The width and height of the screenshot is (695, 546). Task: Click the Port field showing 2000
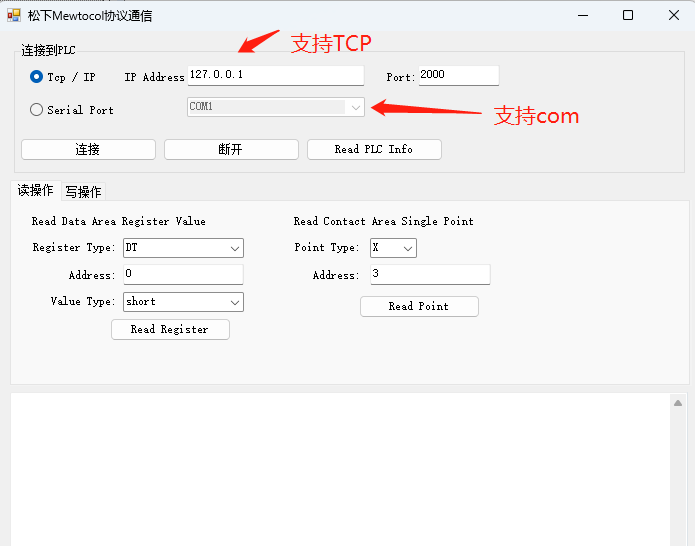click(x=459, y=75)
